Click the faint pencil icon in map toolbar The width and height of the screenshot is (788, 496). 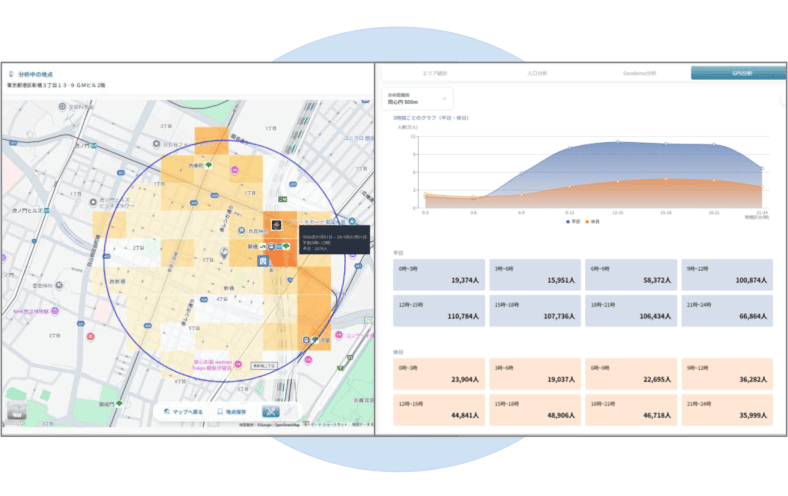coord(289,412)
